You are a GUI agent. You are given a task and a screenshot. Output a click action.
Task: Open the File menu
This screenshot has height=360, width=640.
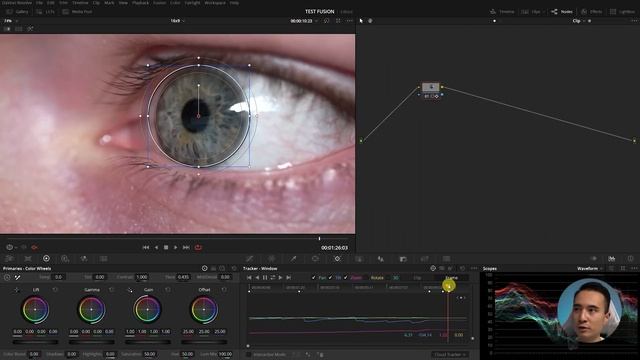[39, 3]
